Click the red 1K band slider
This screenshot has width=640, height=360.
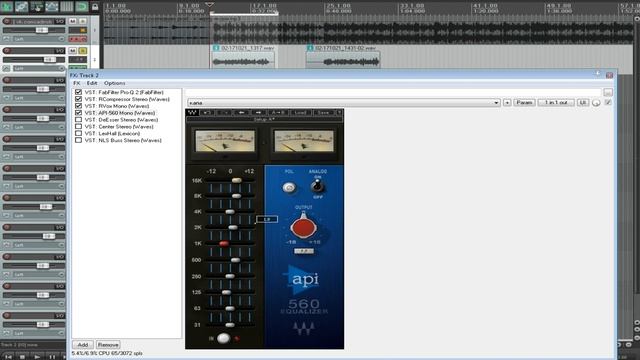tap(224, 244)
